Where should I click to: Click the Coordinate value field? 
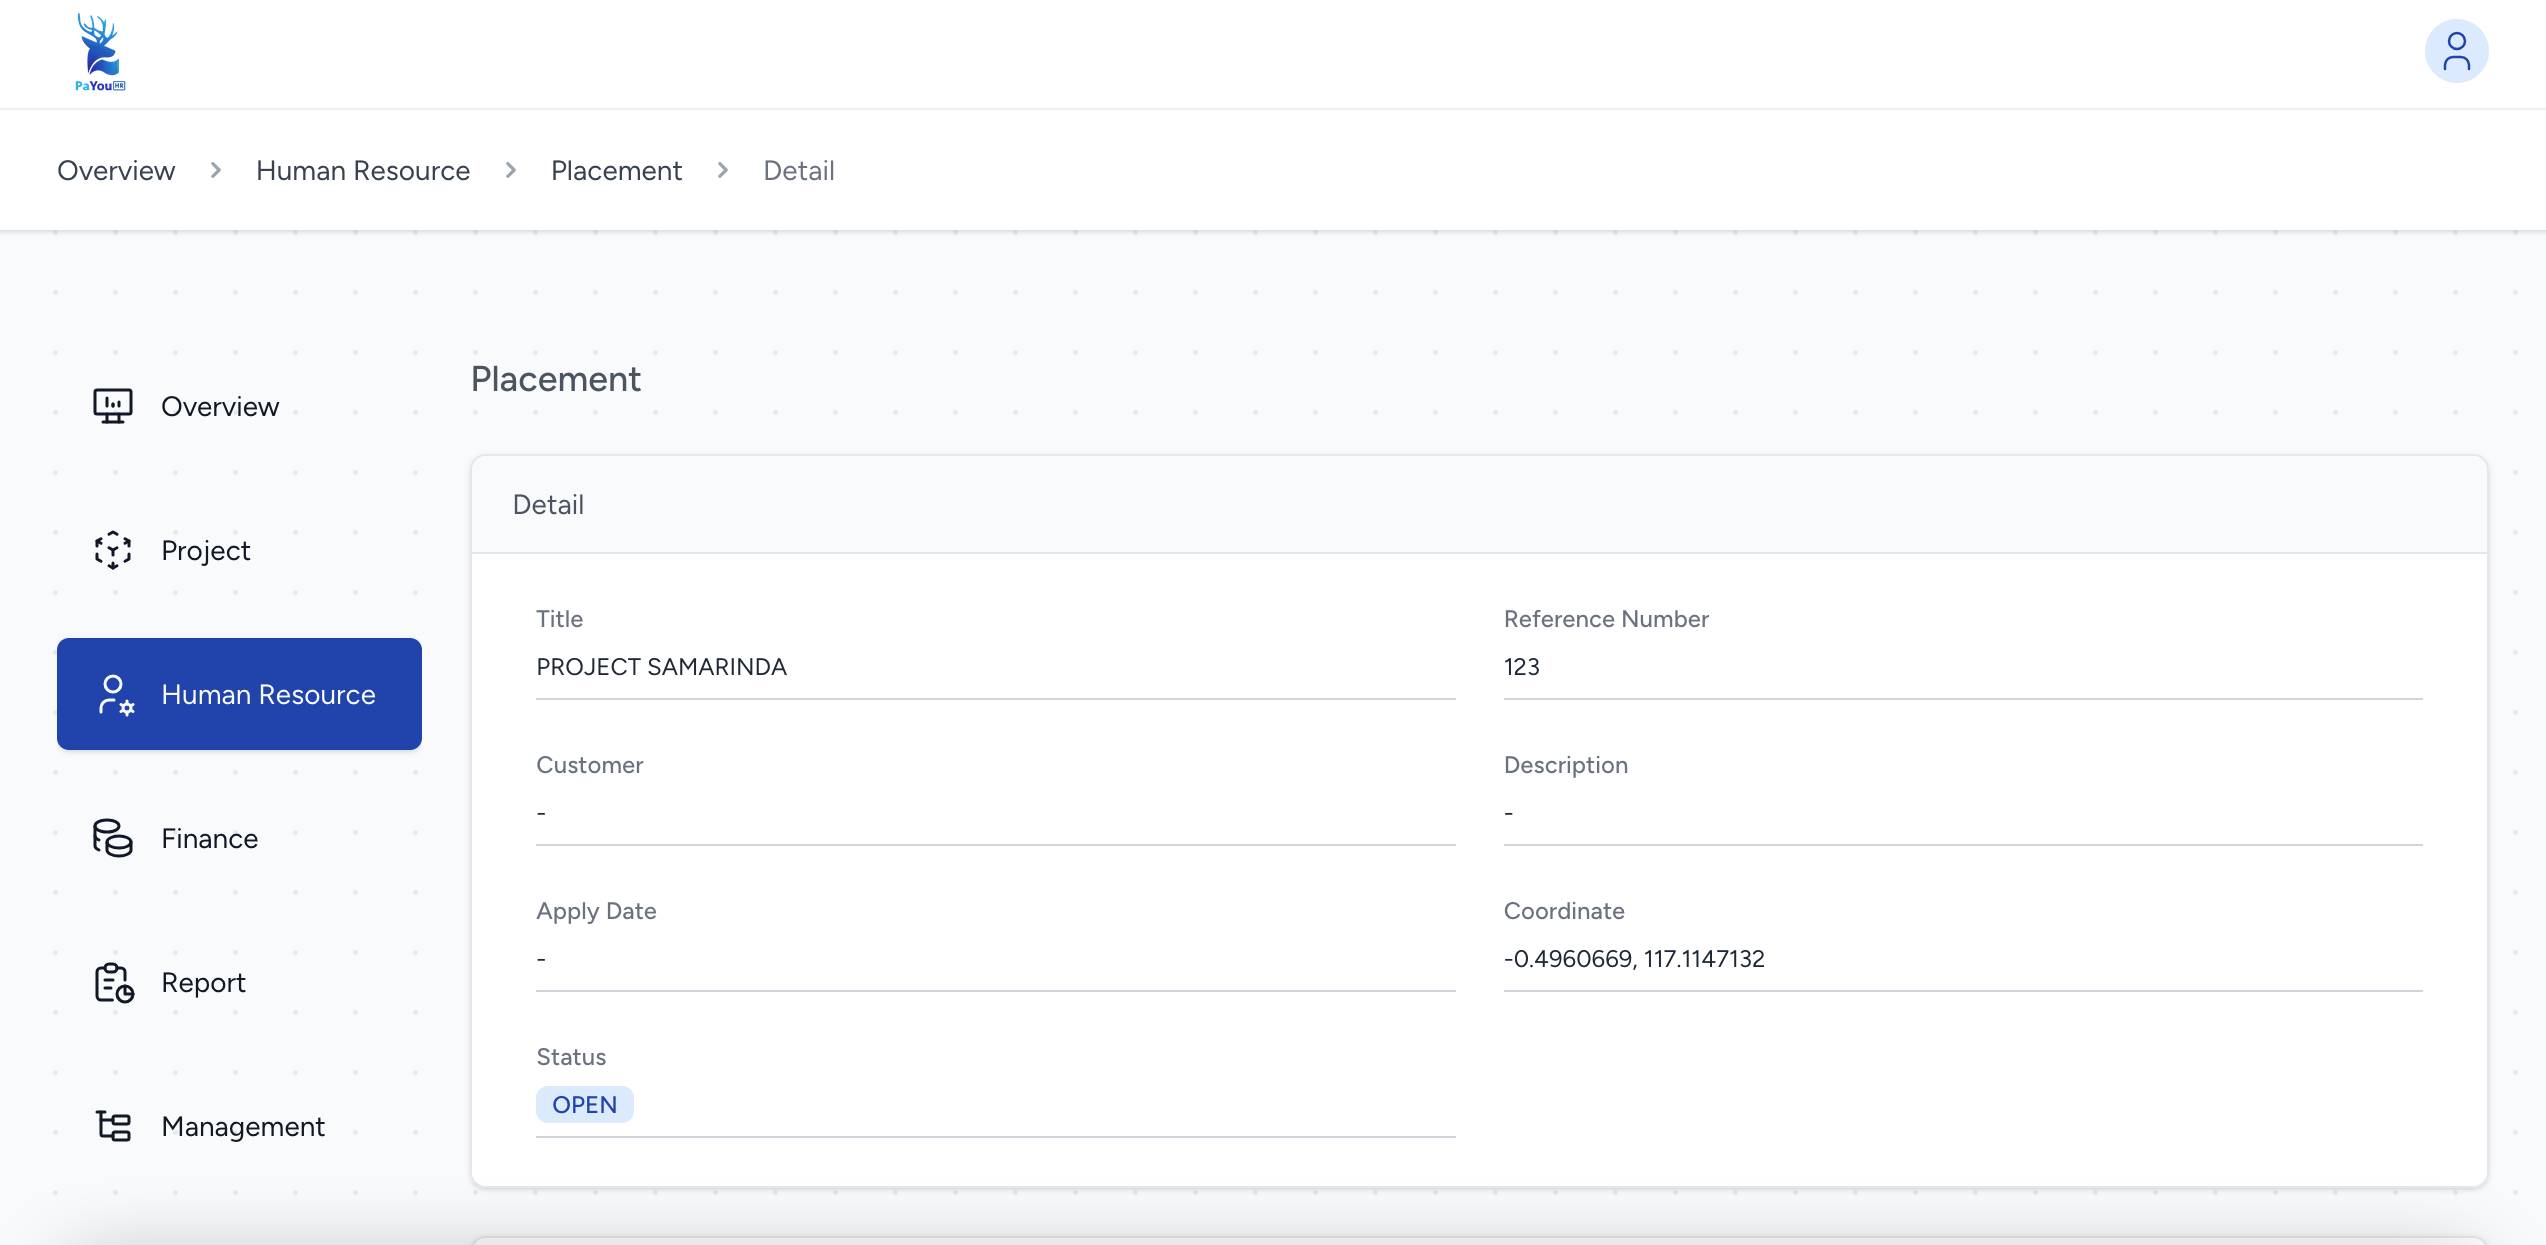[1633, 959]
